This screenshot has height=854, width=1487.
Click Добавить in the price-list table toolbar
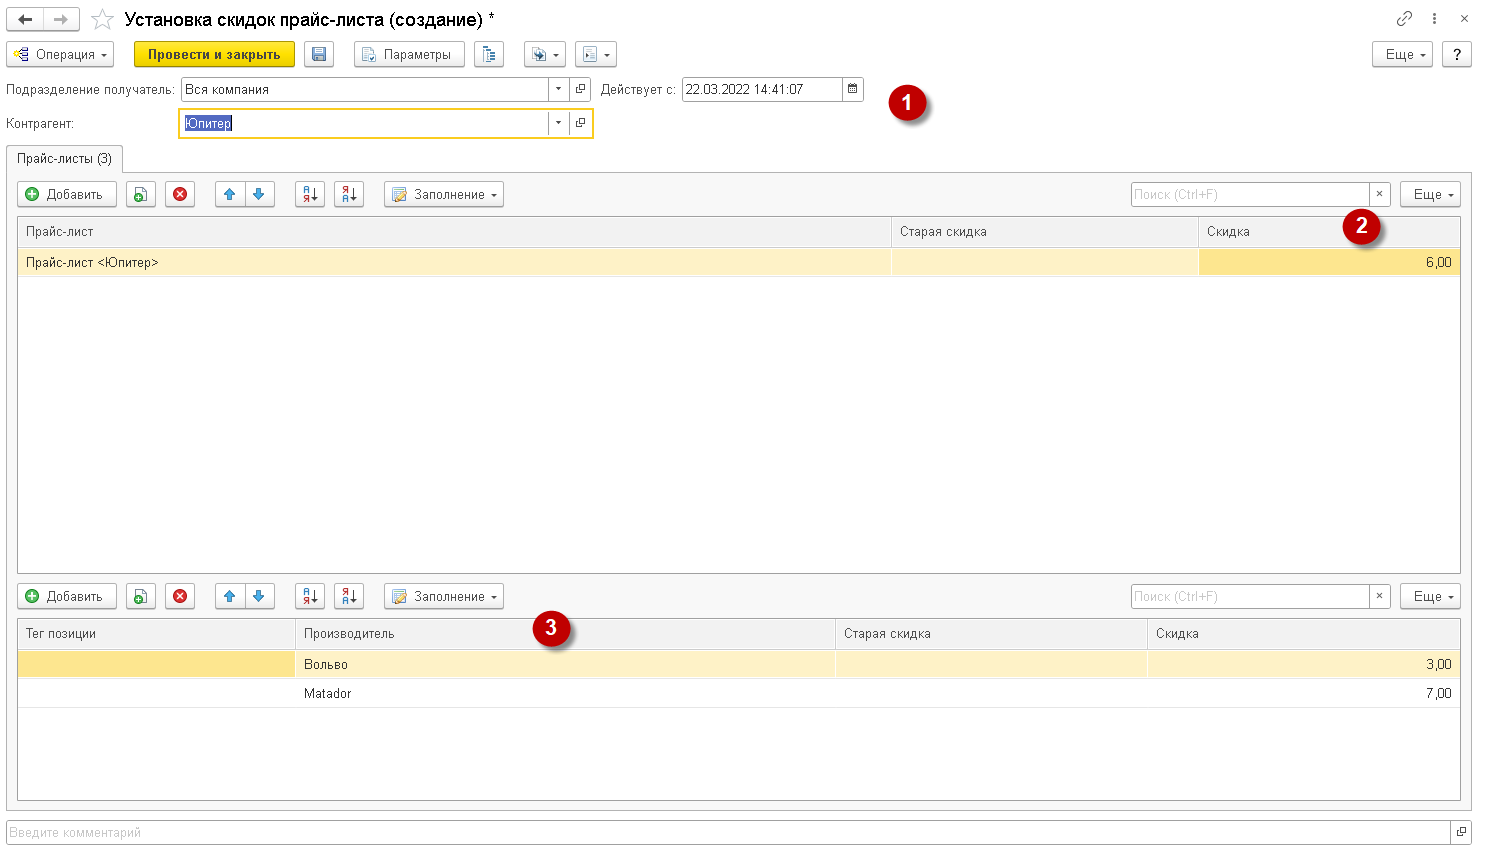pos(67,194)
